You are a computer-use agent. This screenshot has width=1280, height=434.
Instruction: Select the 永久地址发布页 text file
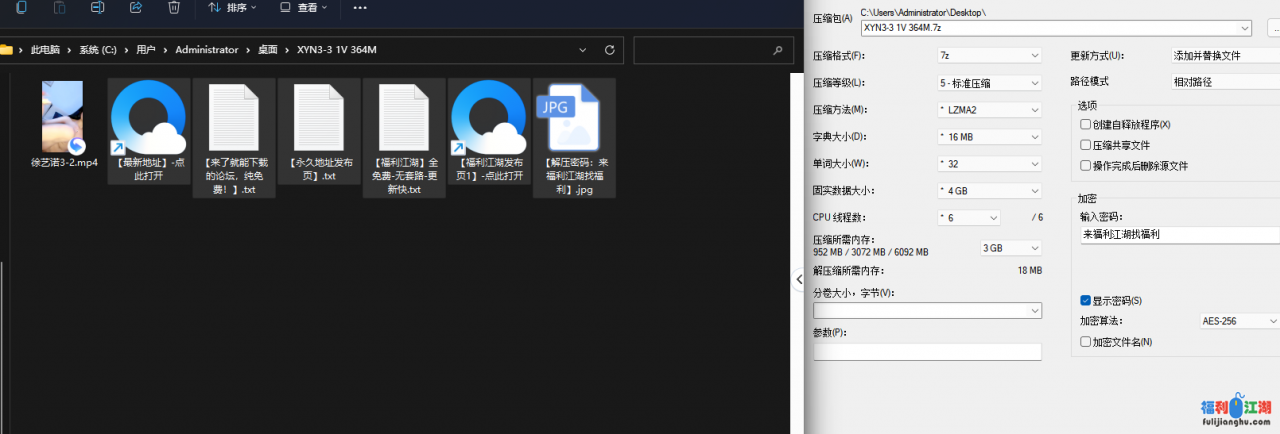(x=319, y=118)
